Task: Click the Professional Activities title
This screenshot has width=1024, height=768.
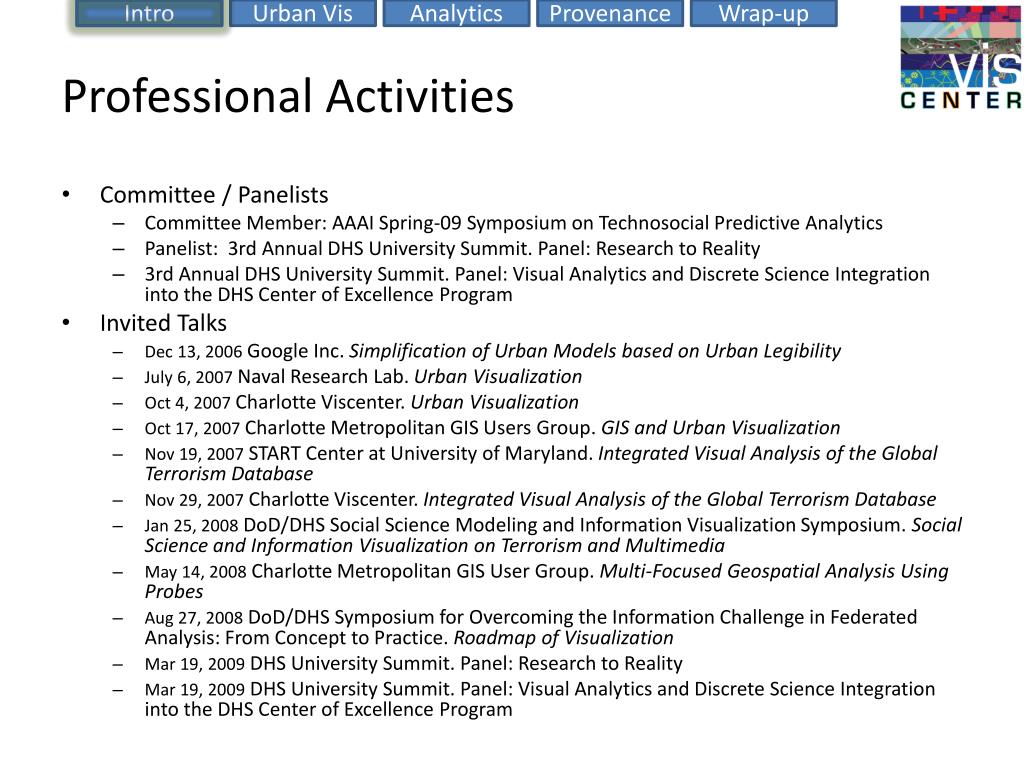Action: tap(288, 96)
